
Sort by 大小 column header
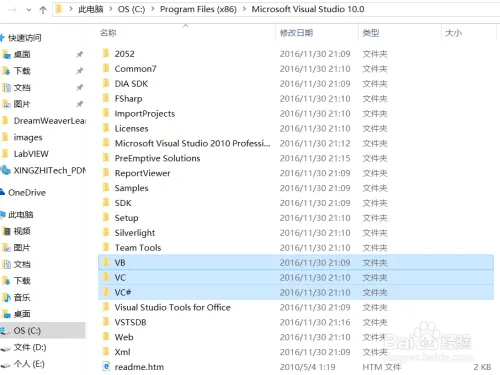tap(453, 33)
